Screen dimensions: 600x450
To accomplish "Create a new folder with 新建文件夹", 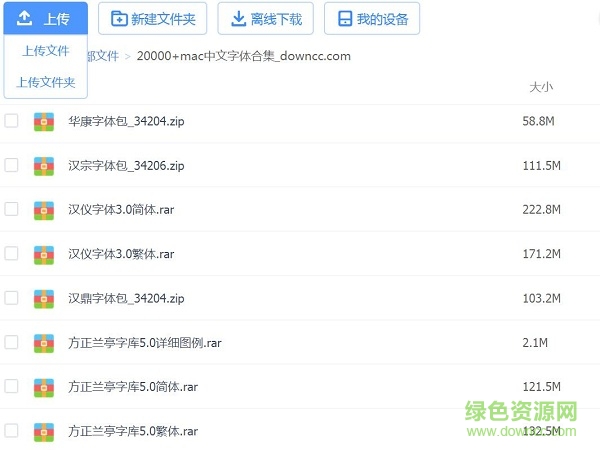I will click(153, 18).
